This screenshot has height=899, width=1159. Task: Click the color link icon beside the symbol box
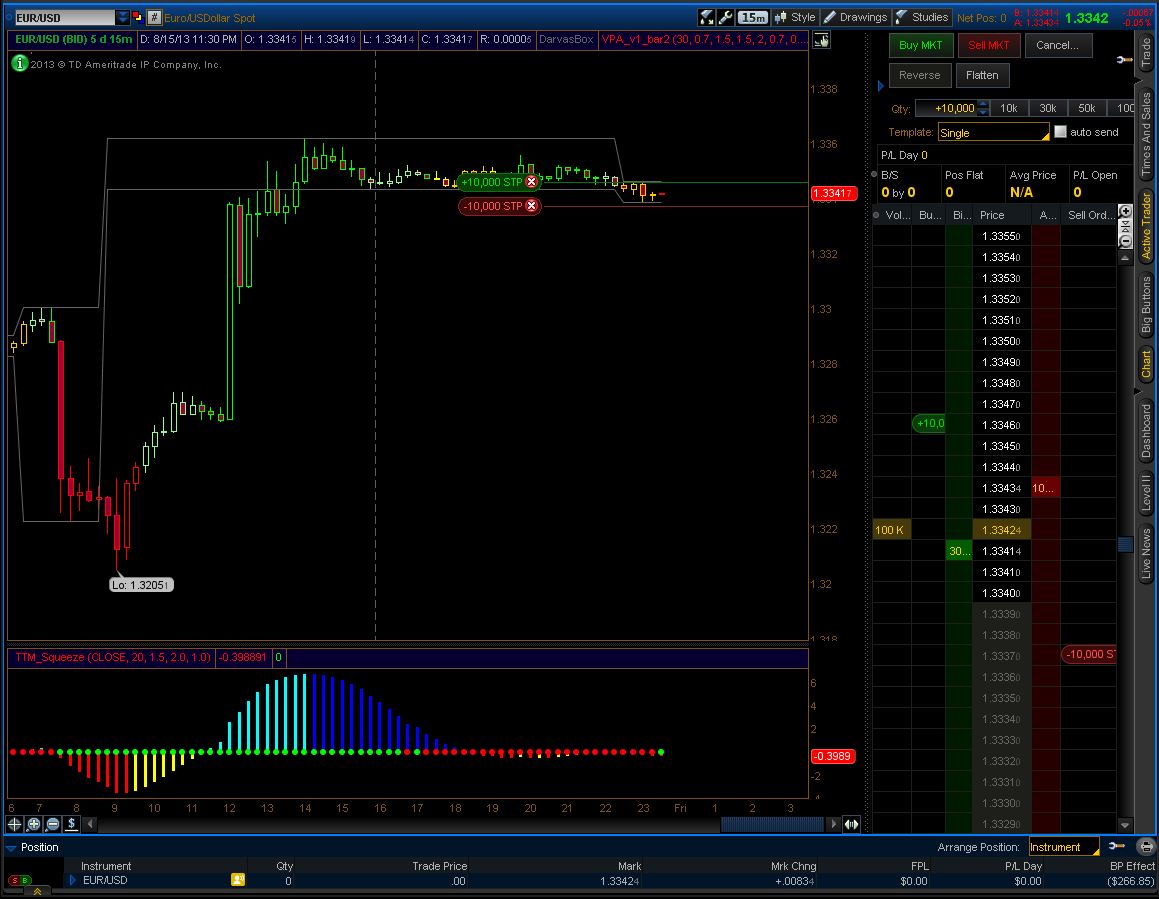pyautogui.click(x=137, y=17)
